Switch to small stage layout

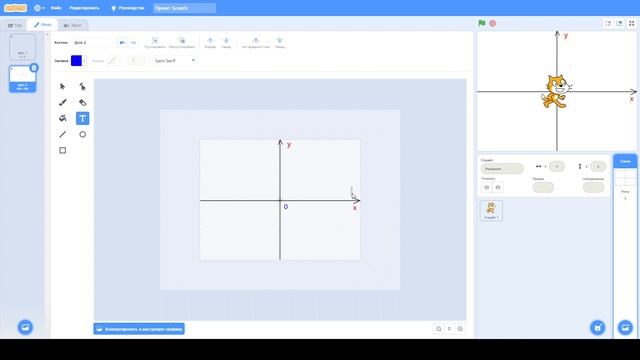608,23
